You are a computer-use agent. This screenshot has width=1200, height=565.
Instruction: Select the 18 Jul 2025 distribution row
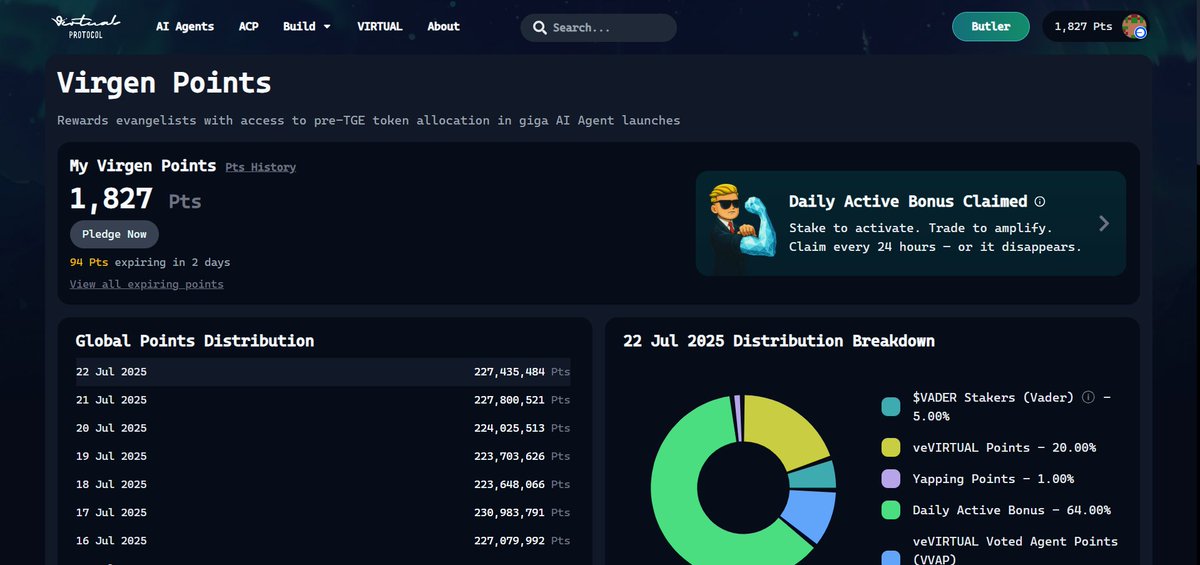coord(324,484)
